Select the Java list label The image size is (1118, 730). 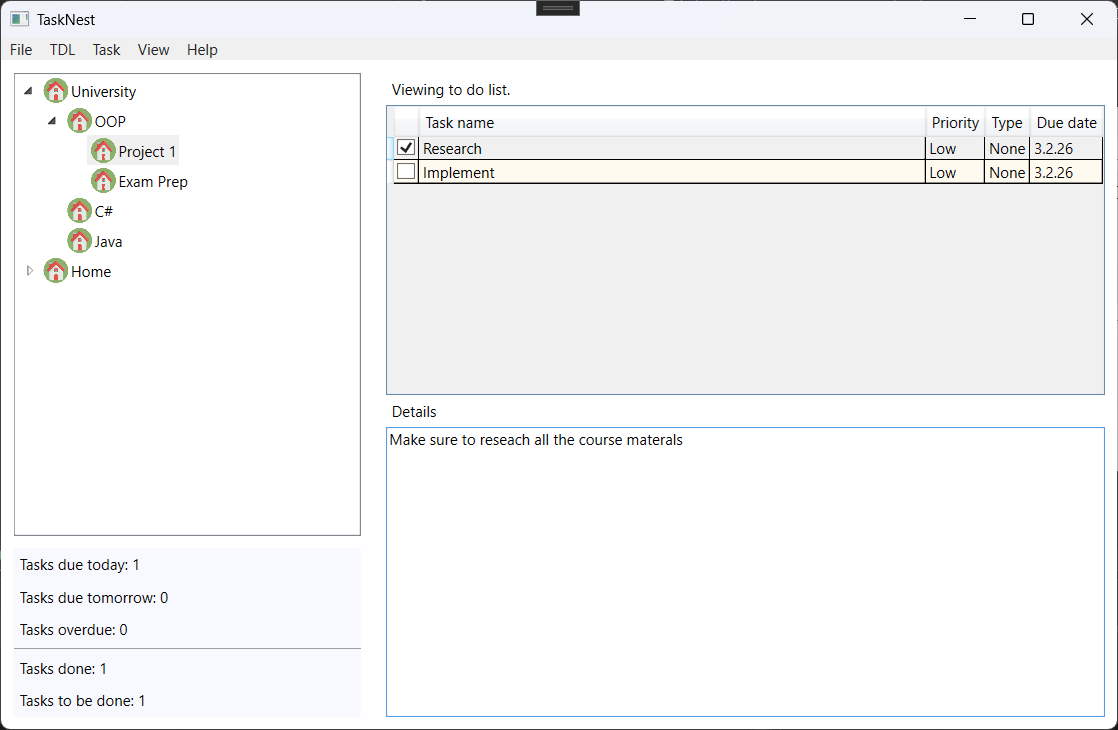tap(108, 242)
